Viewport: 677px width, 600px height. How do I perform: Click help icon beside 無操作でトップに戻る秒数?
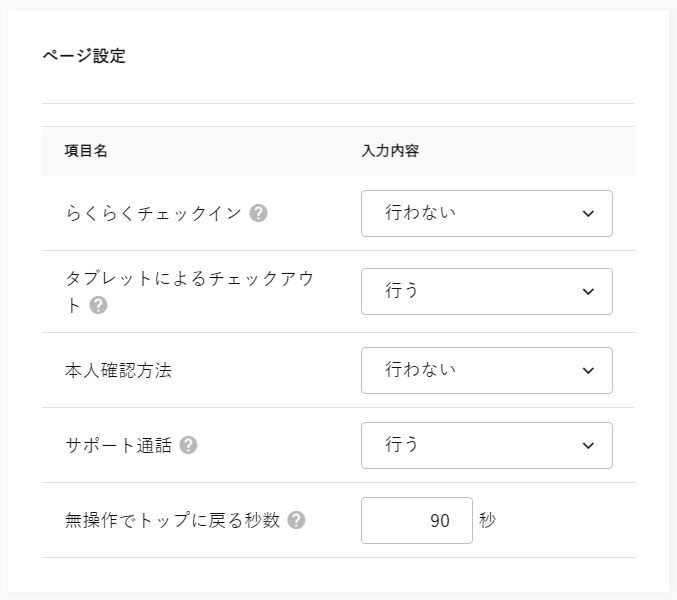296,520
